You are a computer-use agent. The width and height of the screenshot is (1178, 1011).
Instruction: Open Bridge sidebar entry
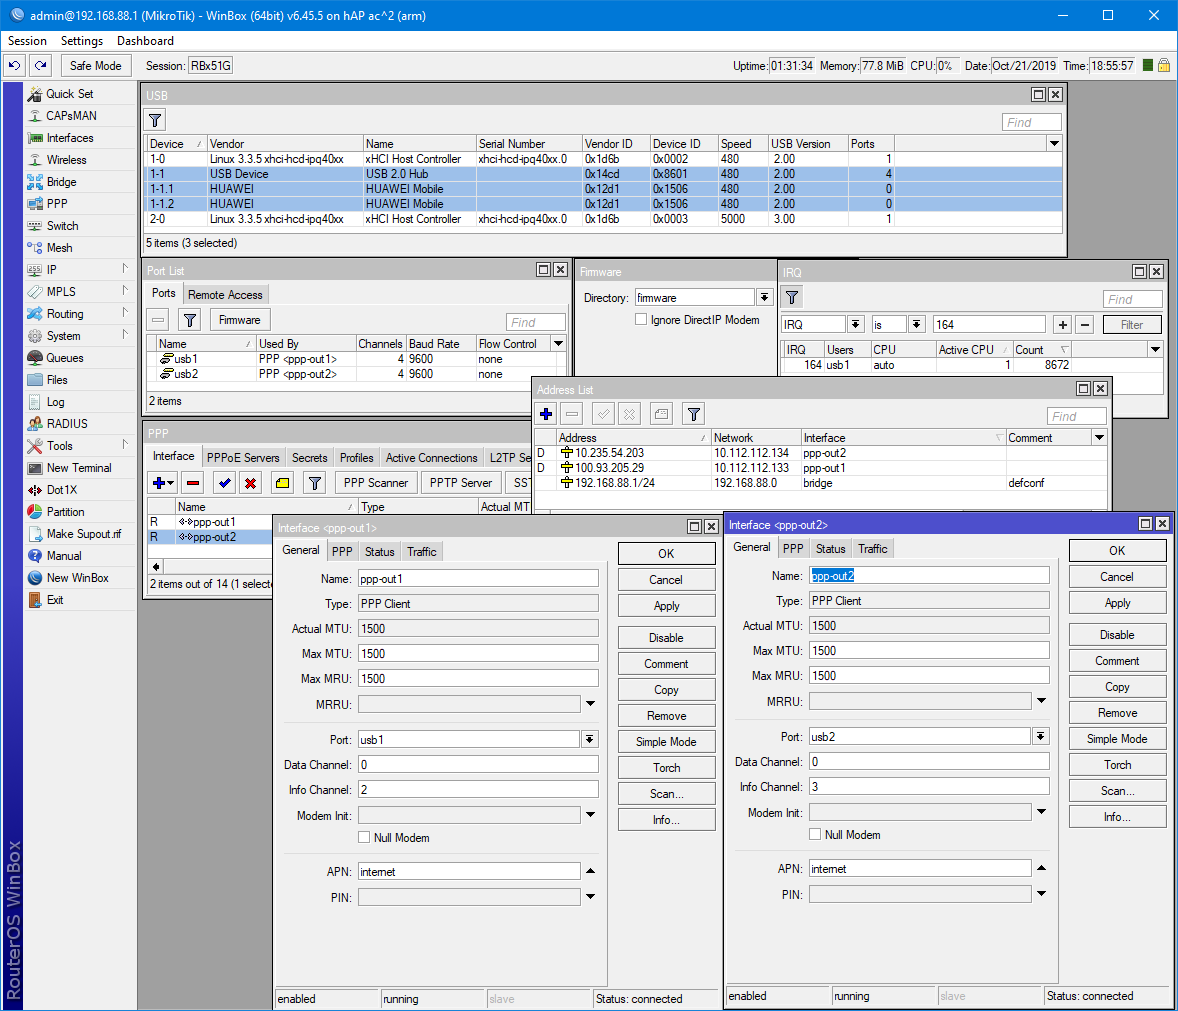tap(61, 182)
